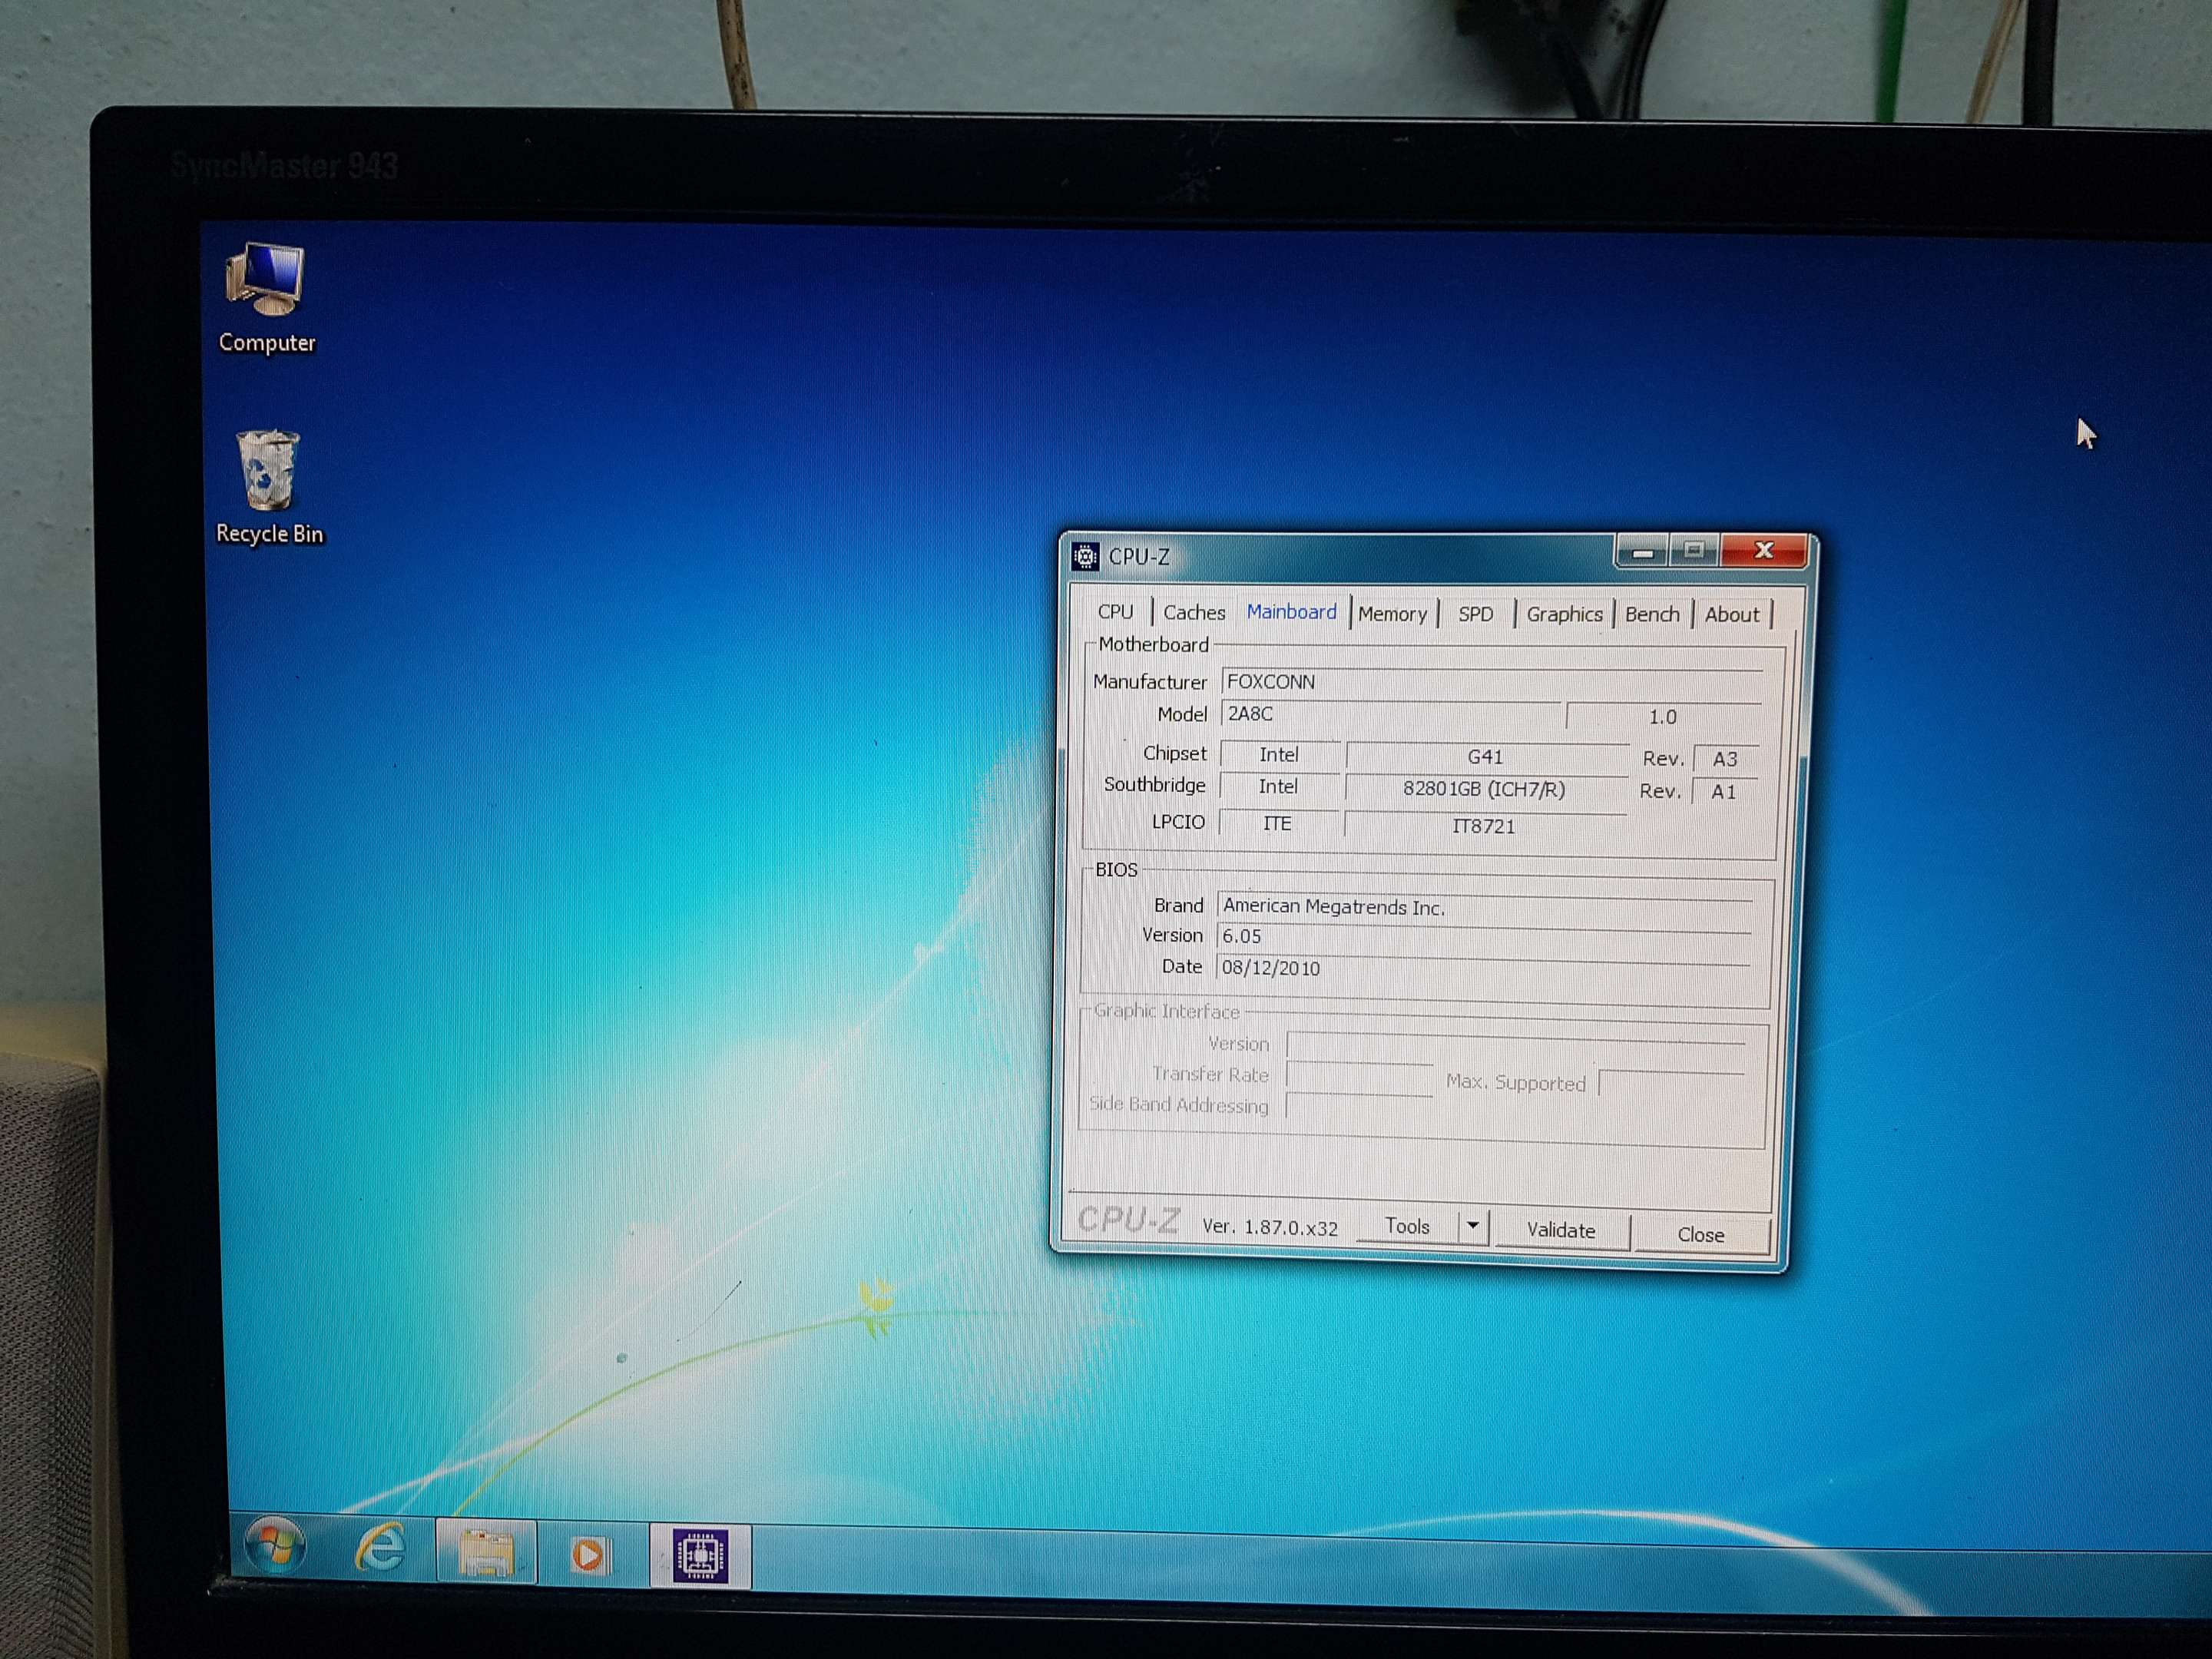Image resolution: width=2212 pixels, height=1659 pixels.
Task: Click the CPU-Z taskbar icon
Action: point(700,1555)
